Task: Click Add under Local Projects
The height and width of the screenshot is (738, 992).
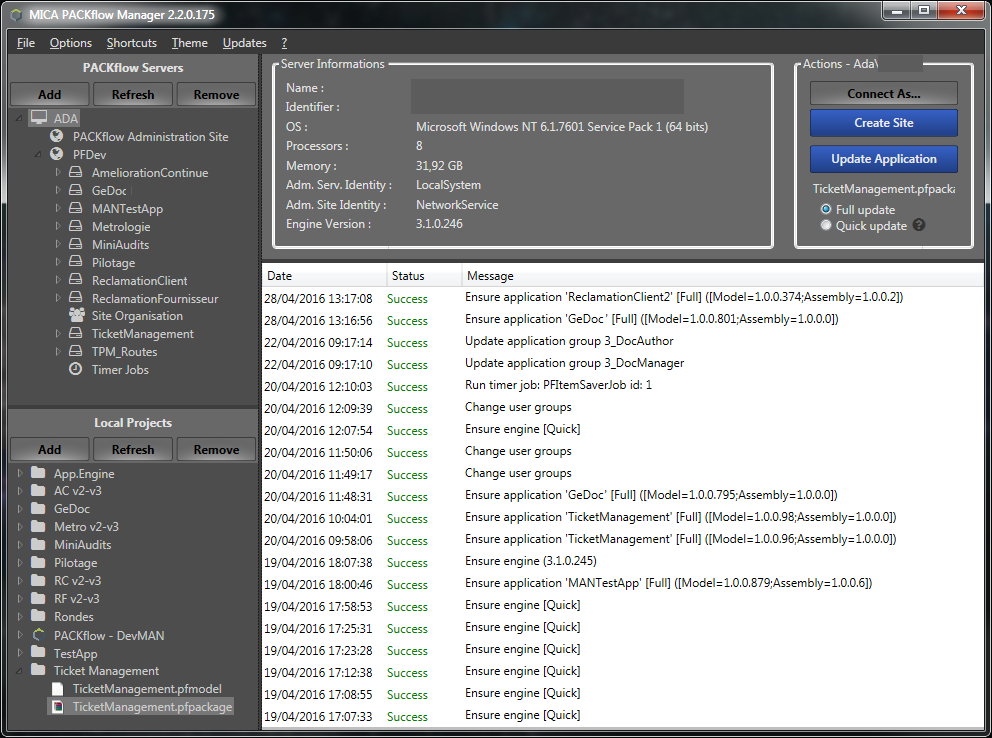Action: [49, 449]
